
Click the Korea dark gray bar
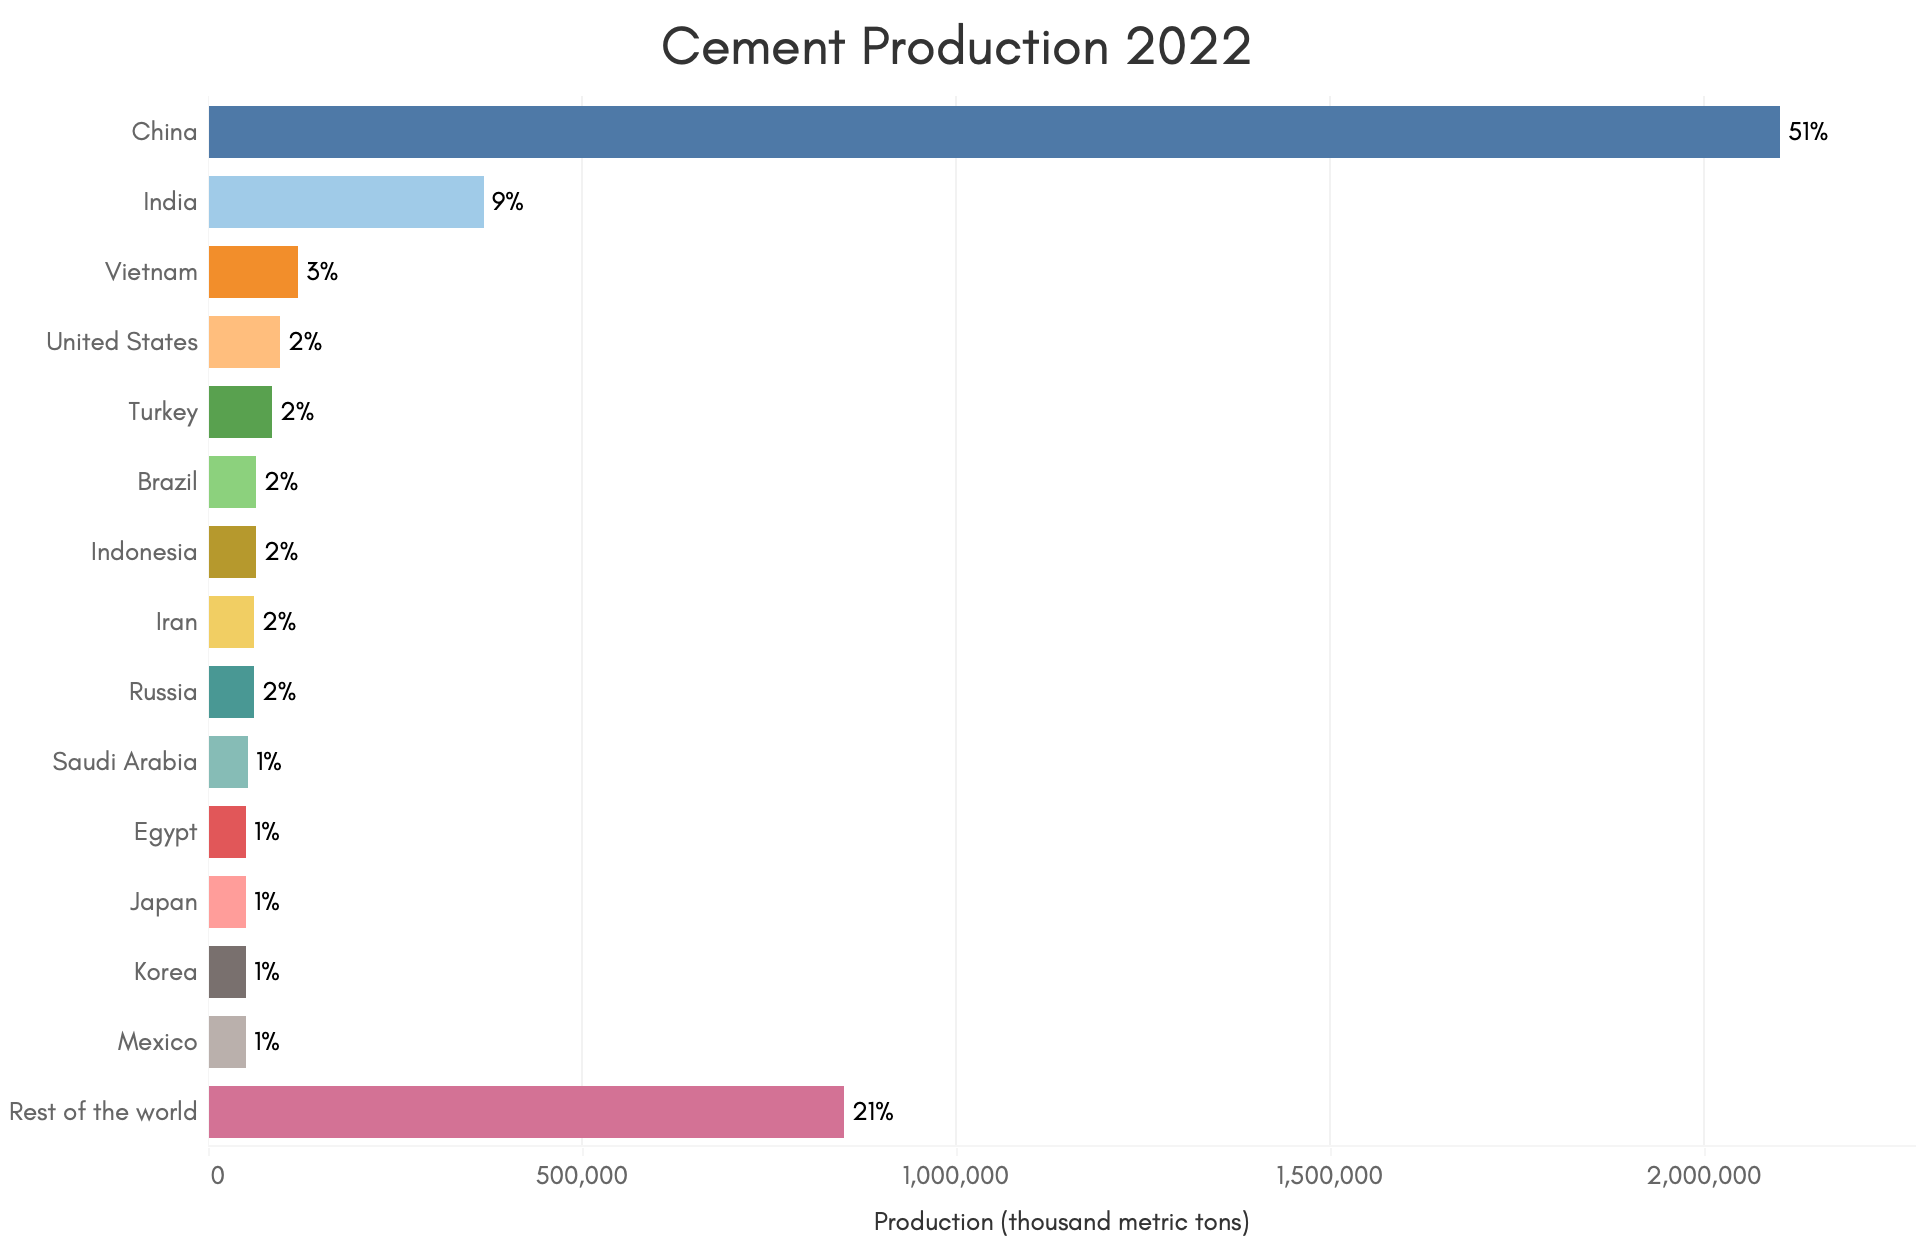227,972
